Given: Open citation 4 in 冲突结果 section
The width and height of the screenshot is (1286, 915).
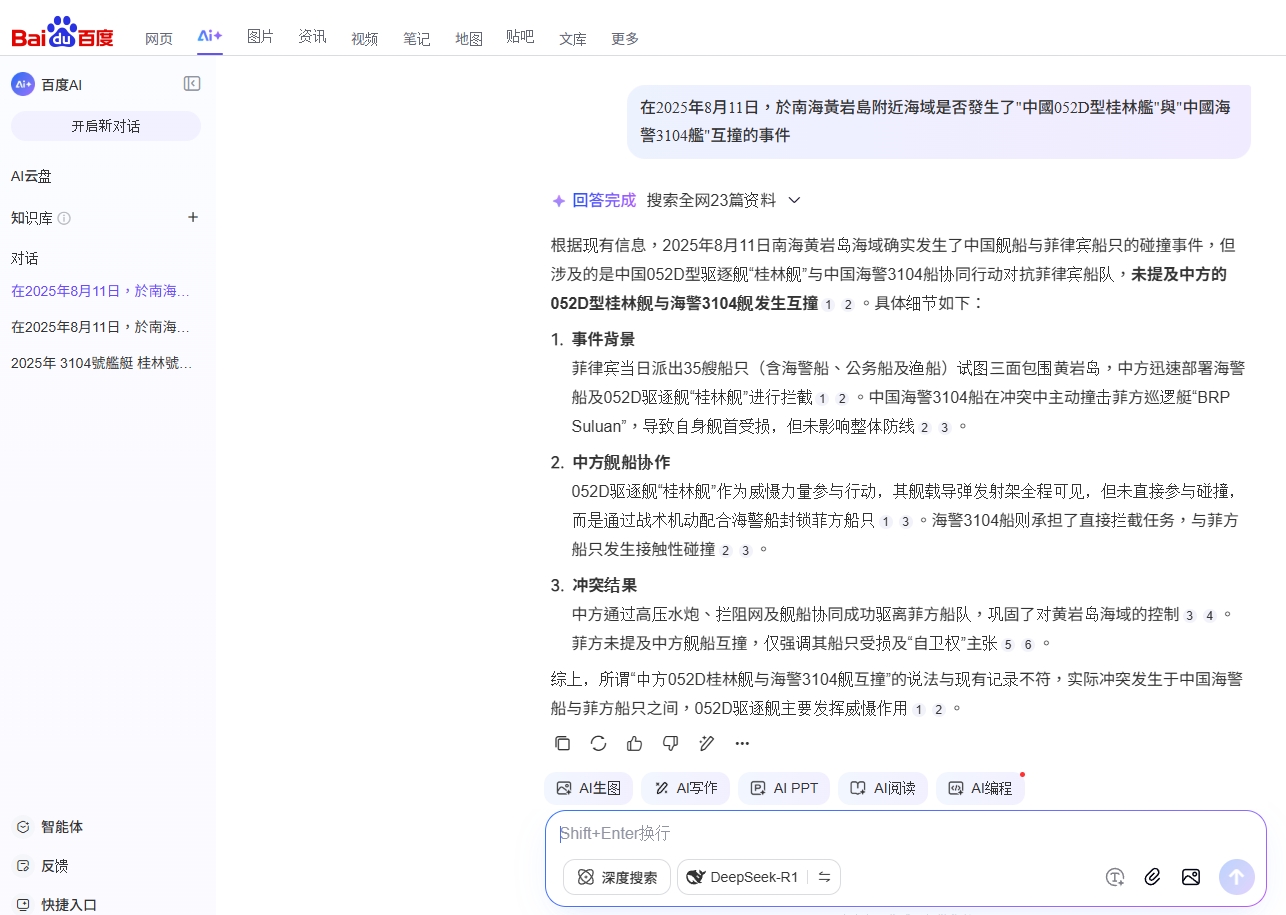Looking at the screenshot, I should coord(1209,615).
